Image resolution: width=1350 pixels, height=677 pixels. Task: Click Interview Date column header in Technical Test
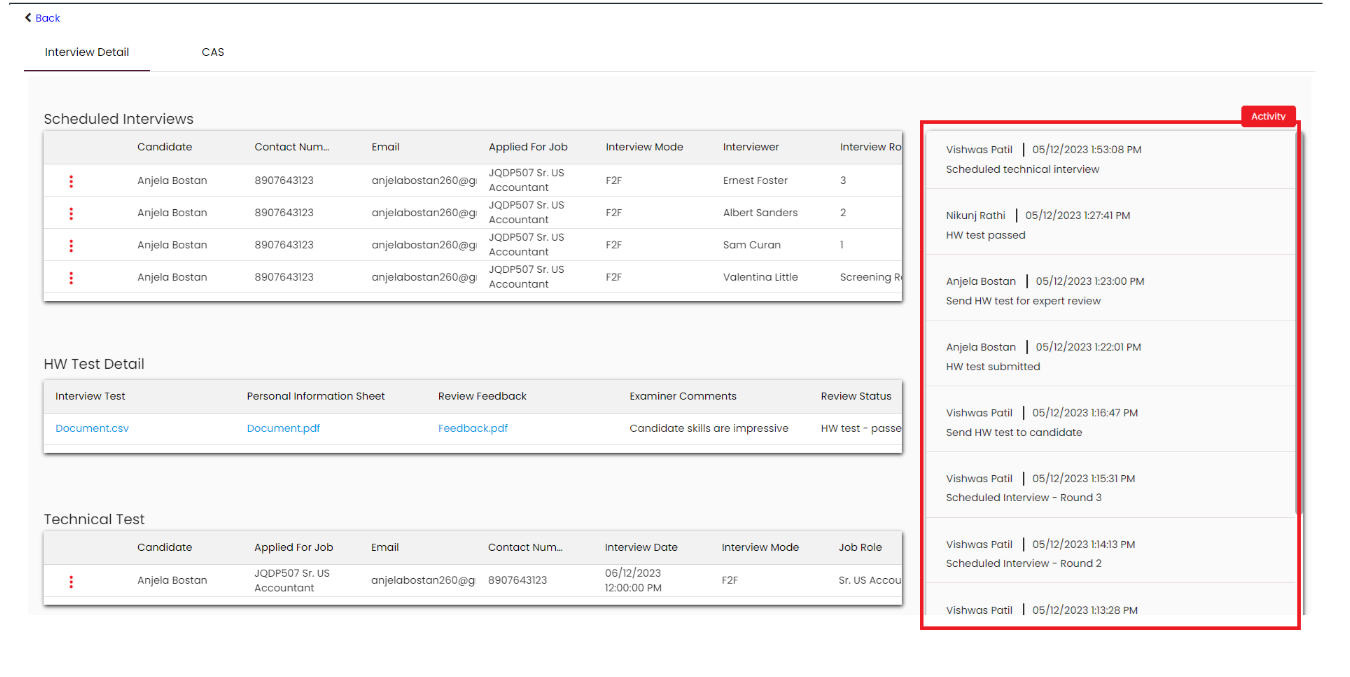point(641,547)
